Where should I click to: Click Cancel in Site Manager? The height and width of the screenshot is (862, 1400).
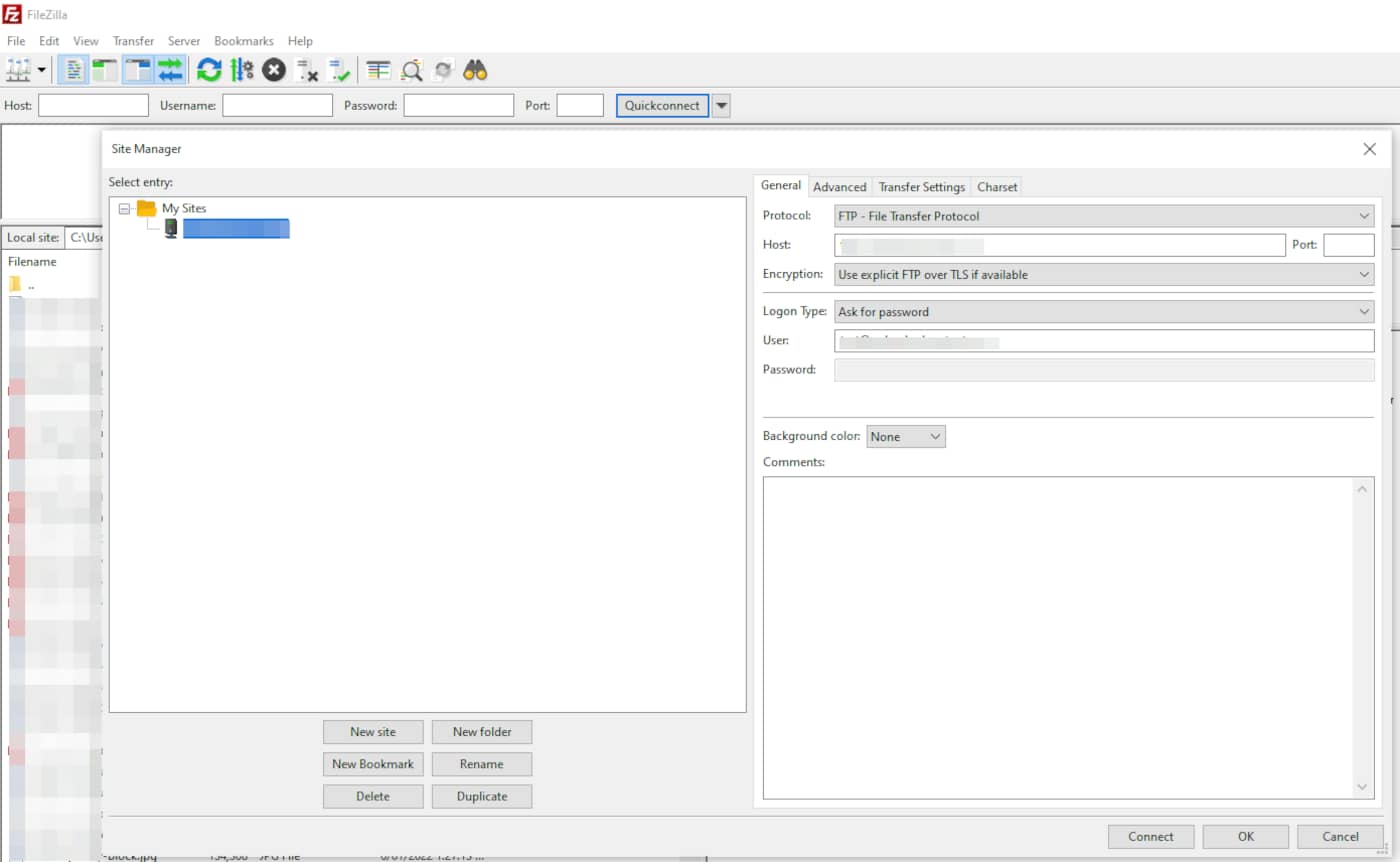coord(1340,837)
